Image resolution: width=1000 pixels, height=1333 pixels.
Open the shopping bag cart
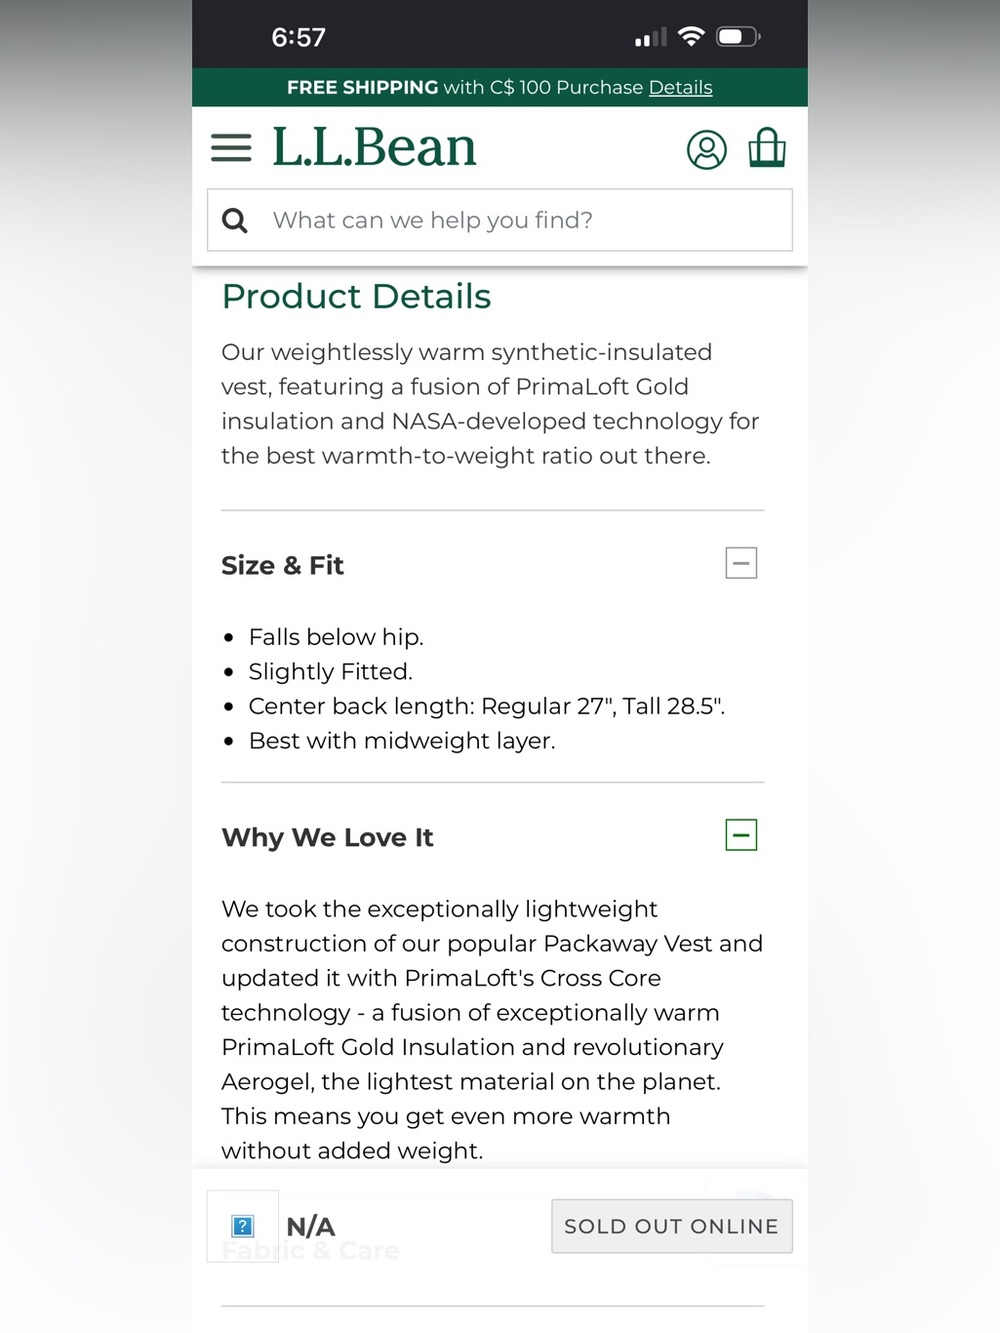(767, 147)
